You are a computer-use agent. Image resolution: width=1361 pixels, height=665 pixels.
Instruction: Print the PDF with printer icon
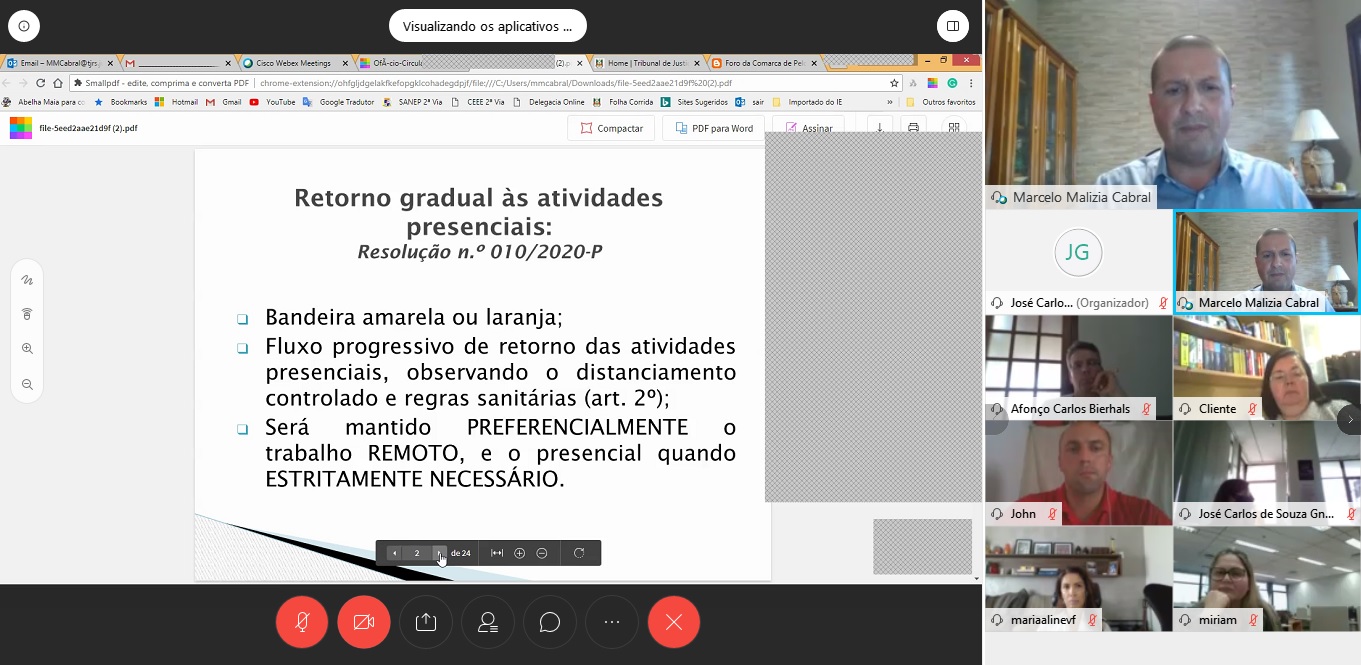912,128
